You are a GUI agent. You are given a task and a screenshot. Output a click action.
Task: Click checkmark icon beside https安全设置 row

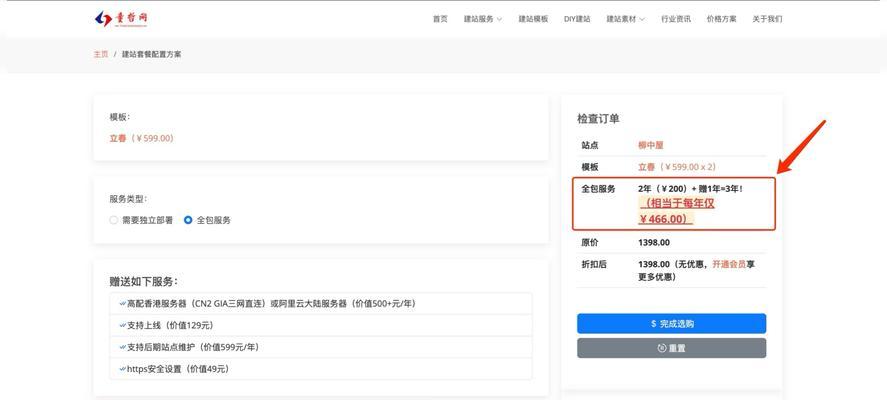(122, 369)
